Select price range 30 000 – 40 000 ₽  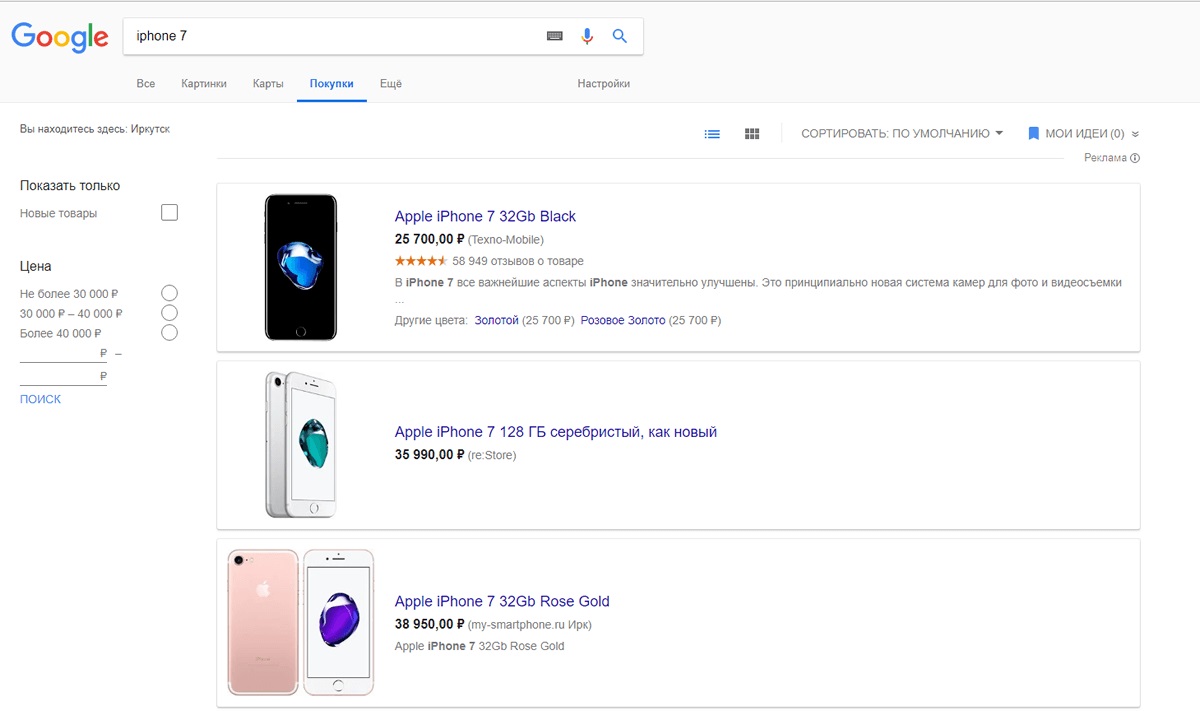tap(169, 313)
